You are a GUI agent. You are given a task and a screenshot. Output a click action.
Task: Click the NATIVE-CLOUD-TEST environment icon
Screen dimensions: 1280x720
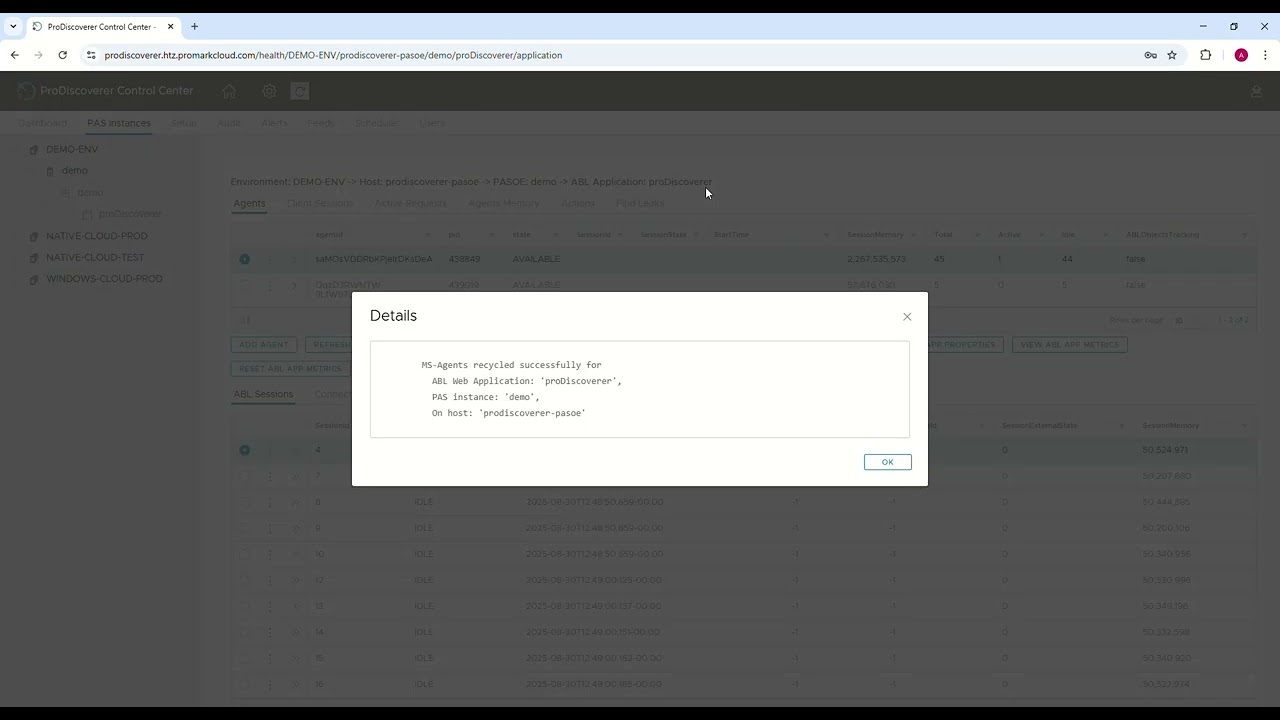coord(34,258)
